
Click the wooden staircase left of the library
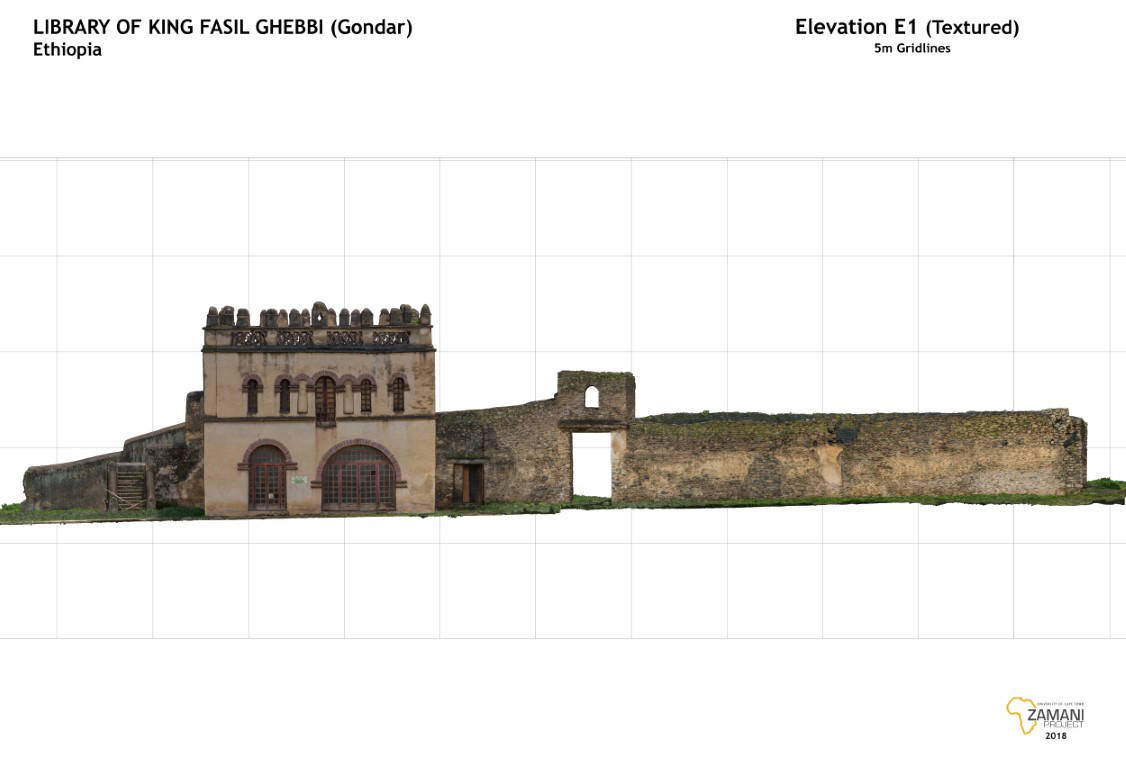point(131,487)
